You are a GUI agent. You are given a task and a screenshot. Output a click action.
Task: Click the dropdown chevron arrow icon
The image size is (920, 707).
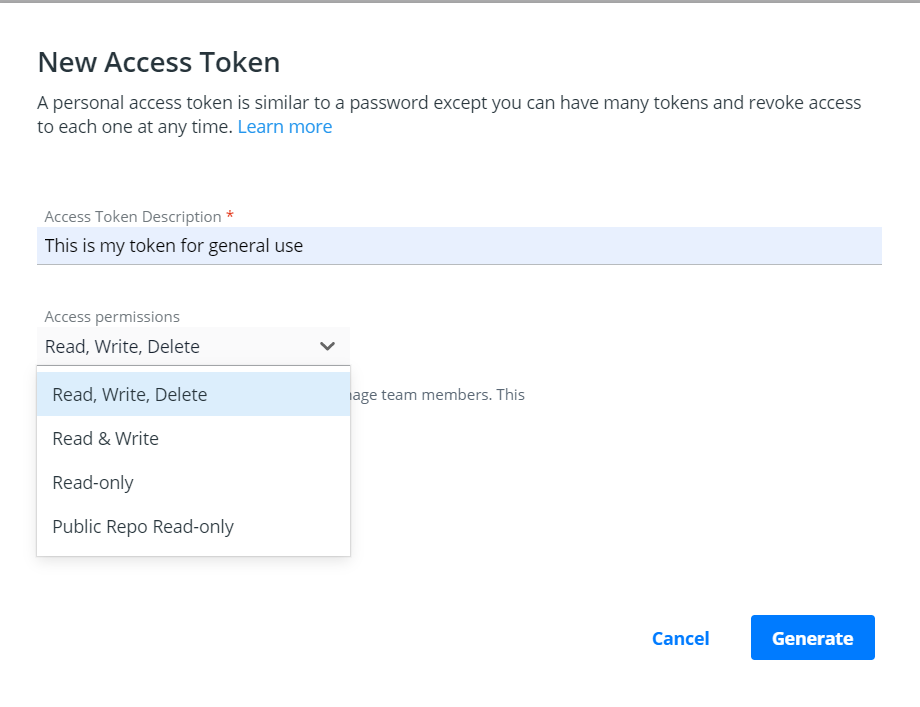(x=327, y=346)
